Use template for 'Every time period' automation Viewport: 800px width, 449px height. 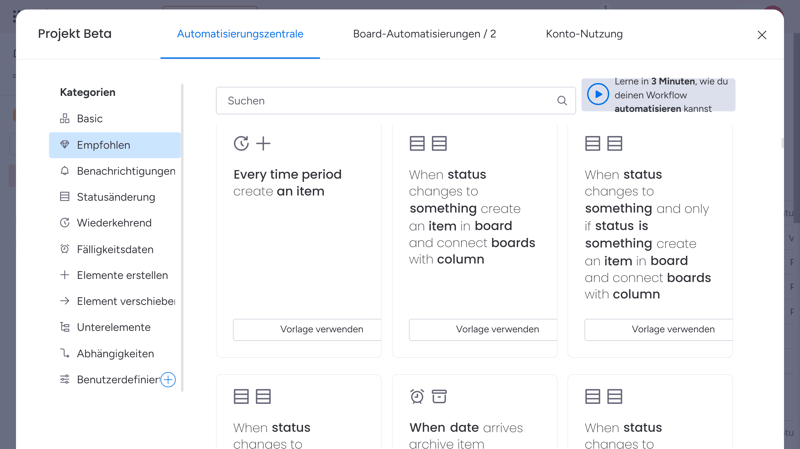point(308,329)
